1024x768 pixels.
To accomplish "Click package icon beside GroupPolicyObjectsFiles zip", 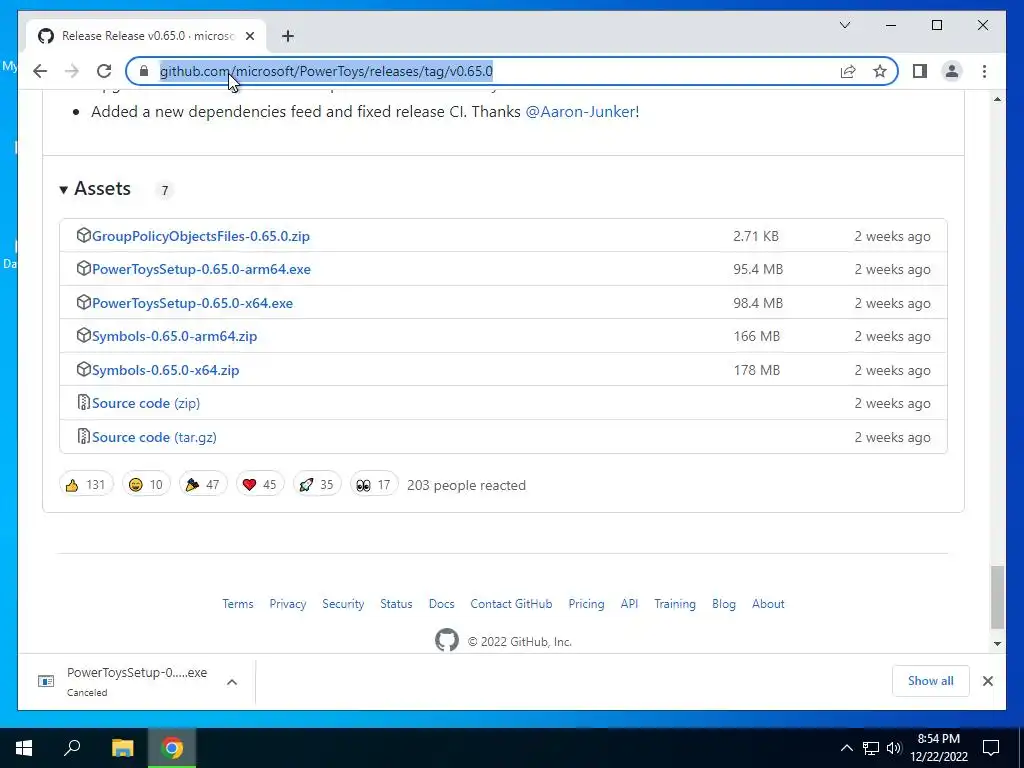I will point(84,235).
